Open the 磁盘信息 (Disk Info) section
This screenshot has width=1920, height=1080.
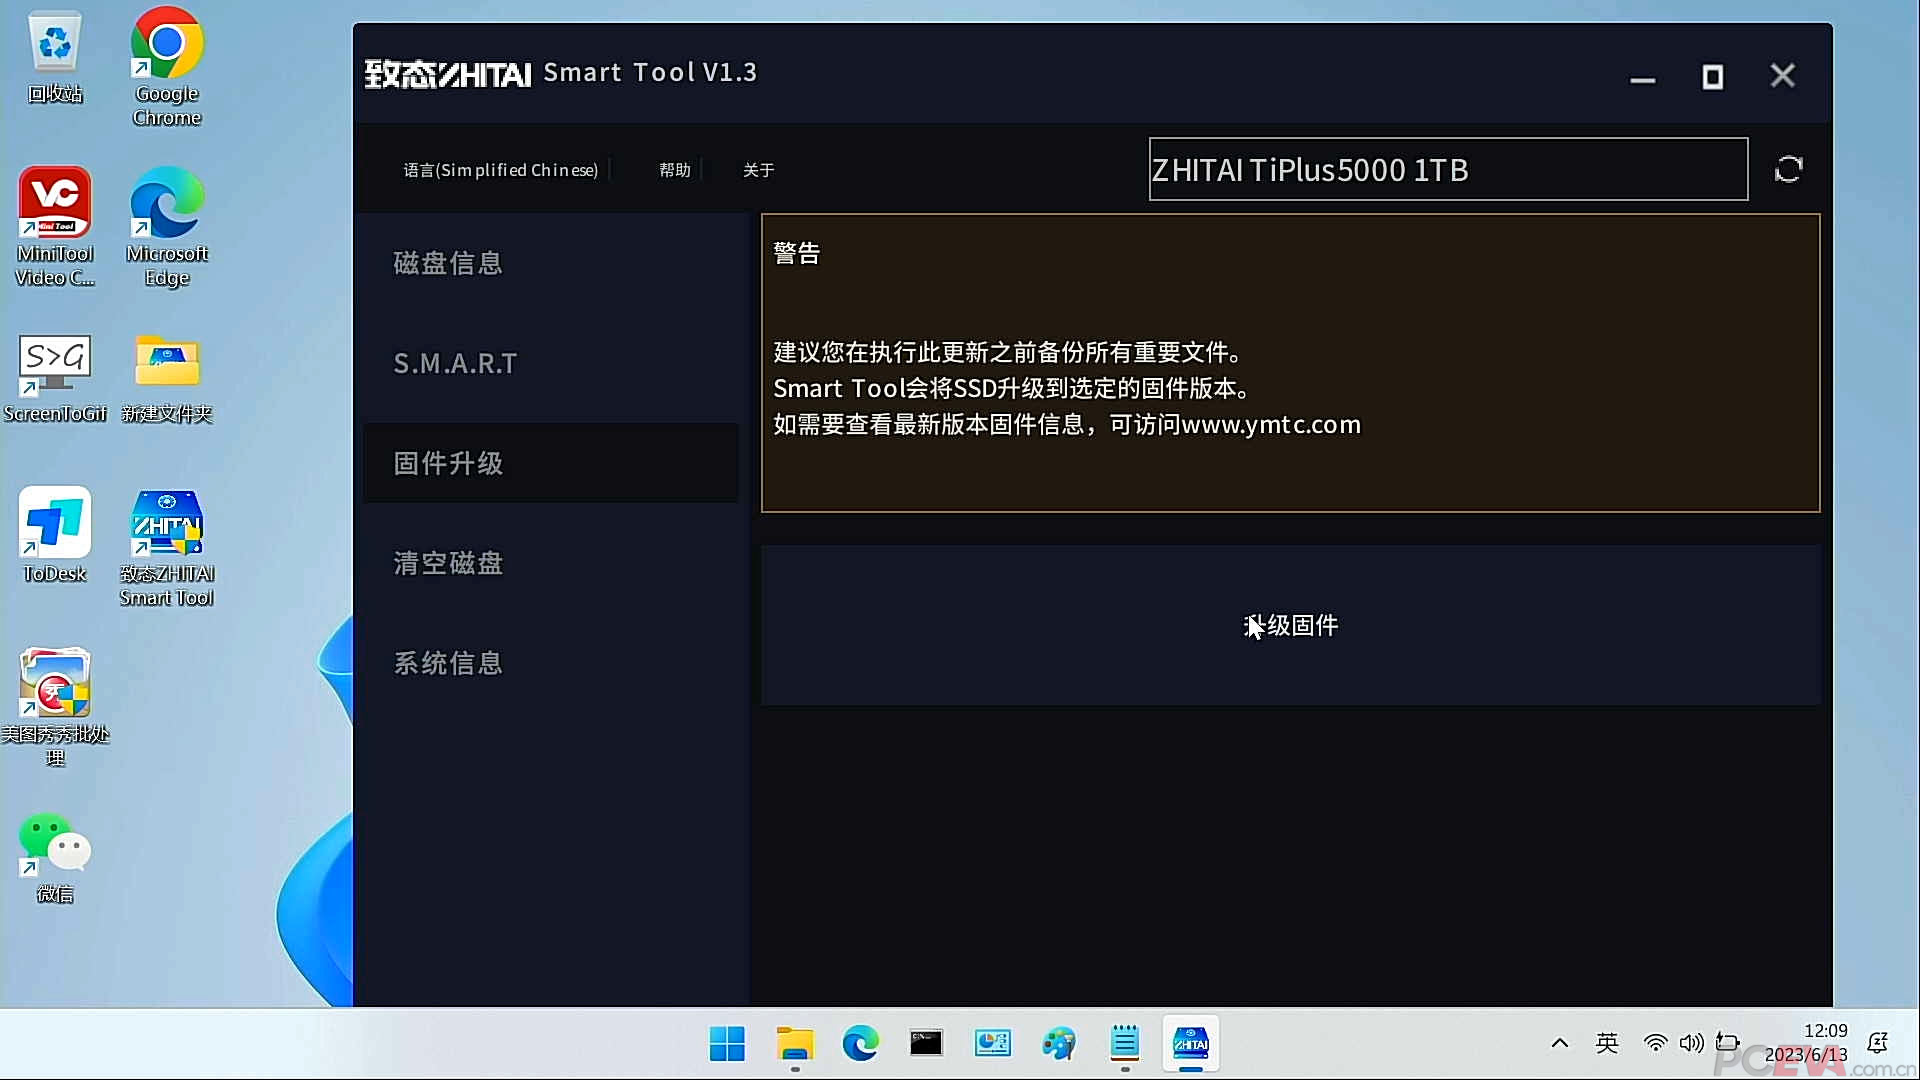447,262
